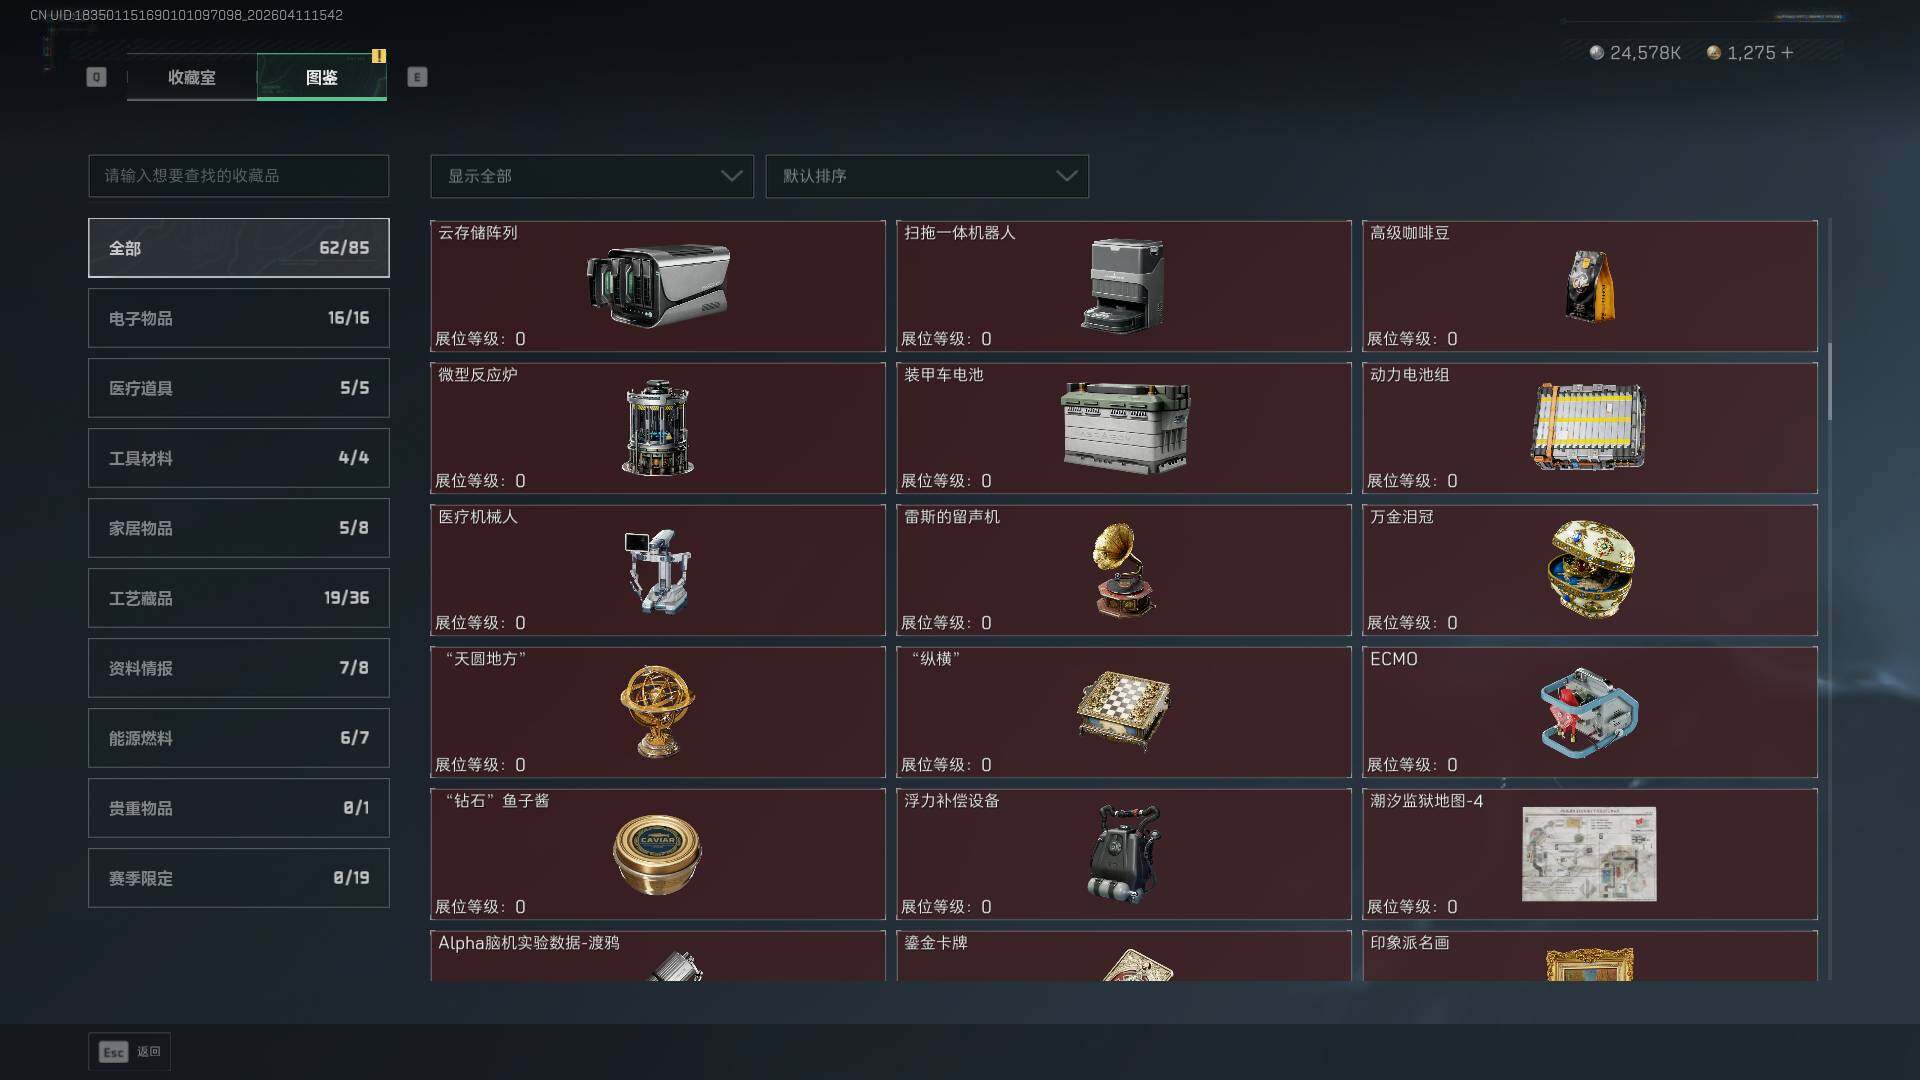Click the Esc 返回 back button
Viewport: 1920px width, 1080px height.
(x=130, y=1052)
